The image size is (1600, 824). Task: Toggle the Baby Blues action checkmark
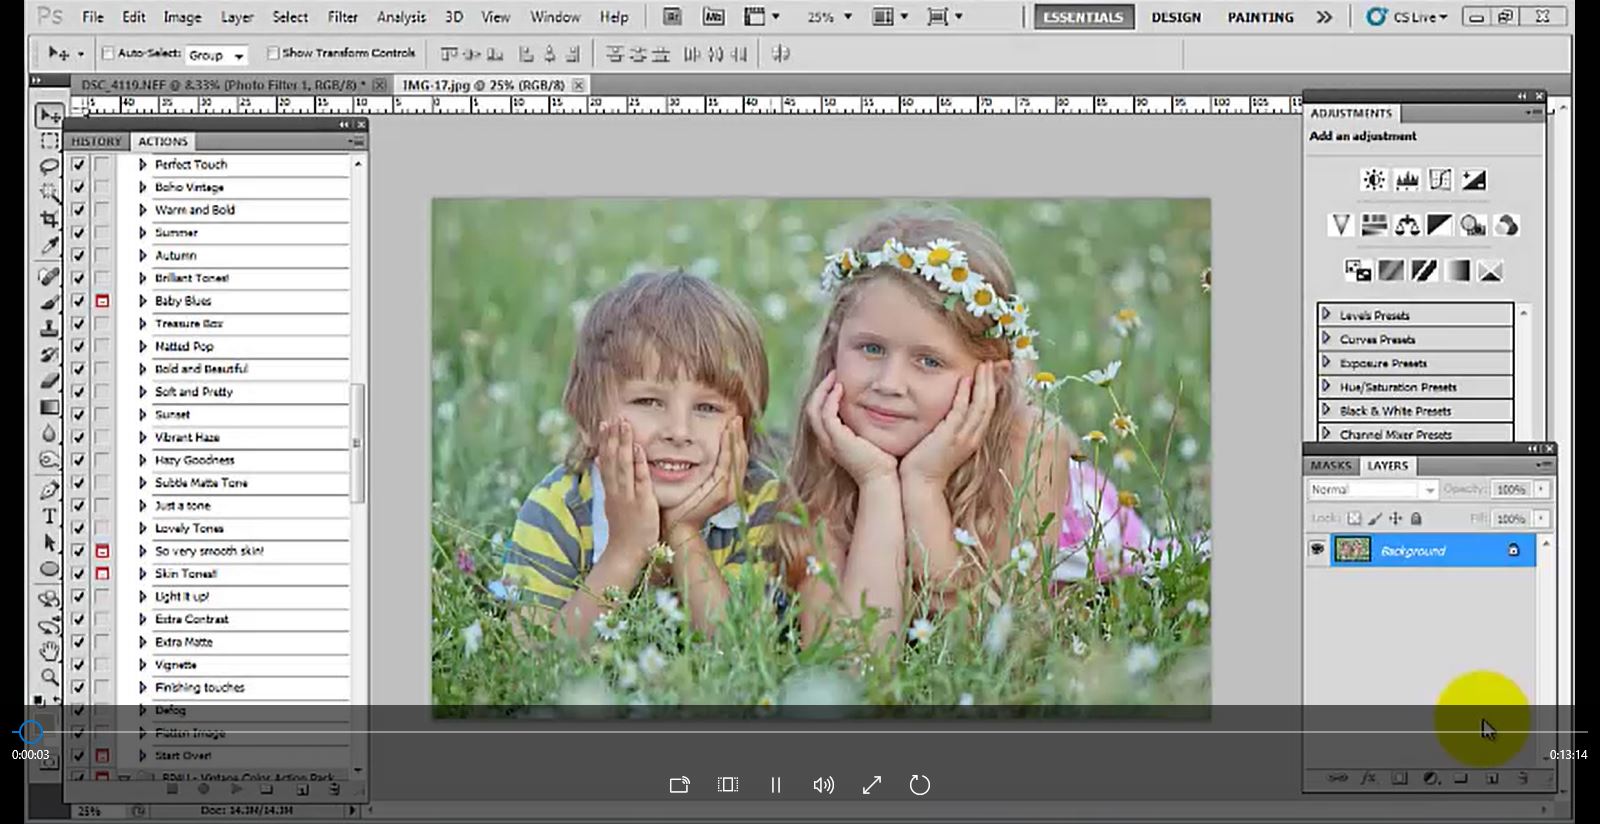pos(79,301)
